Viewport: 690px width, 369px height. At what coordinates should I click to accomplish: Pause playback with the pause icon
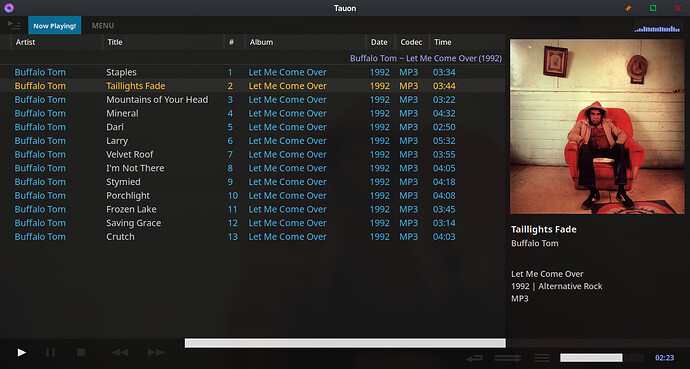[51, 352]
